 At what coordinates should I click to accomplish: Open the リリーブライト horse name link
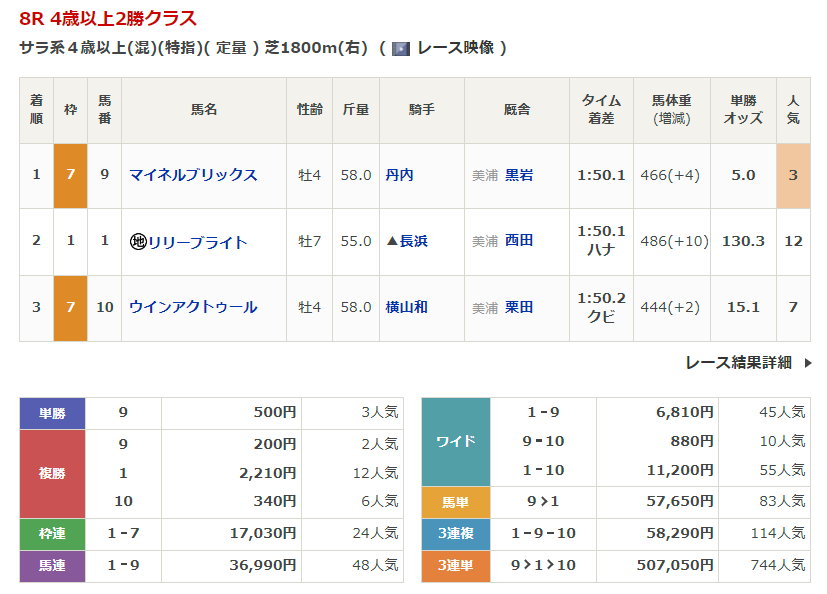198,242
